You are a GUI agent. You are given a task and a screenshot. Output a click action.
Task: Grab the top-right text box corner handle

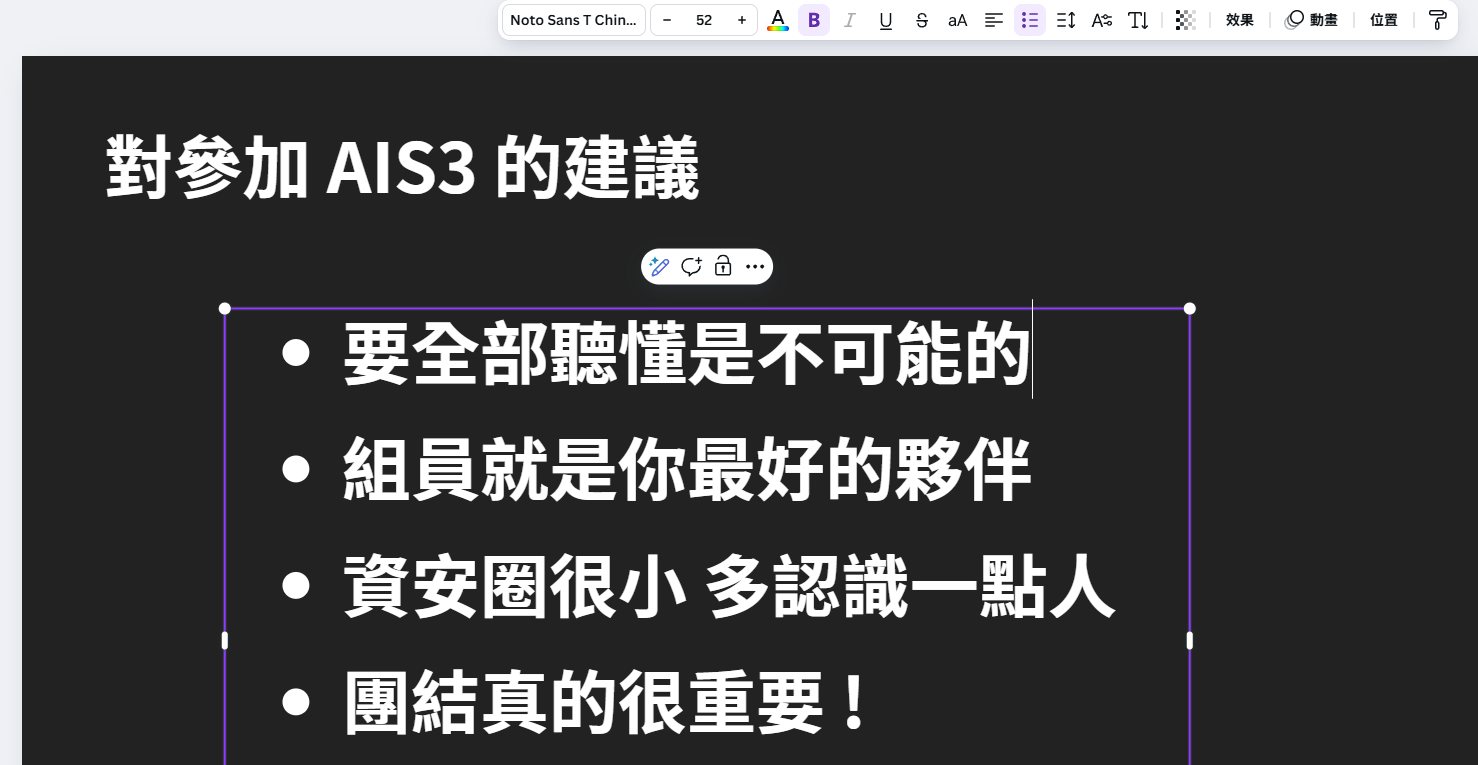click(1189, 308)
